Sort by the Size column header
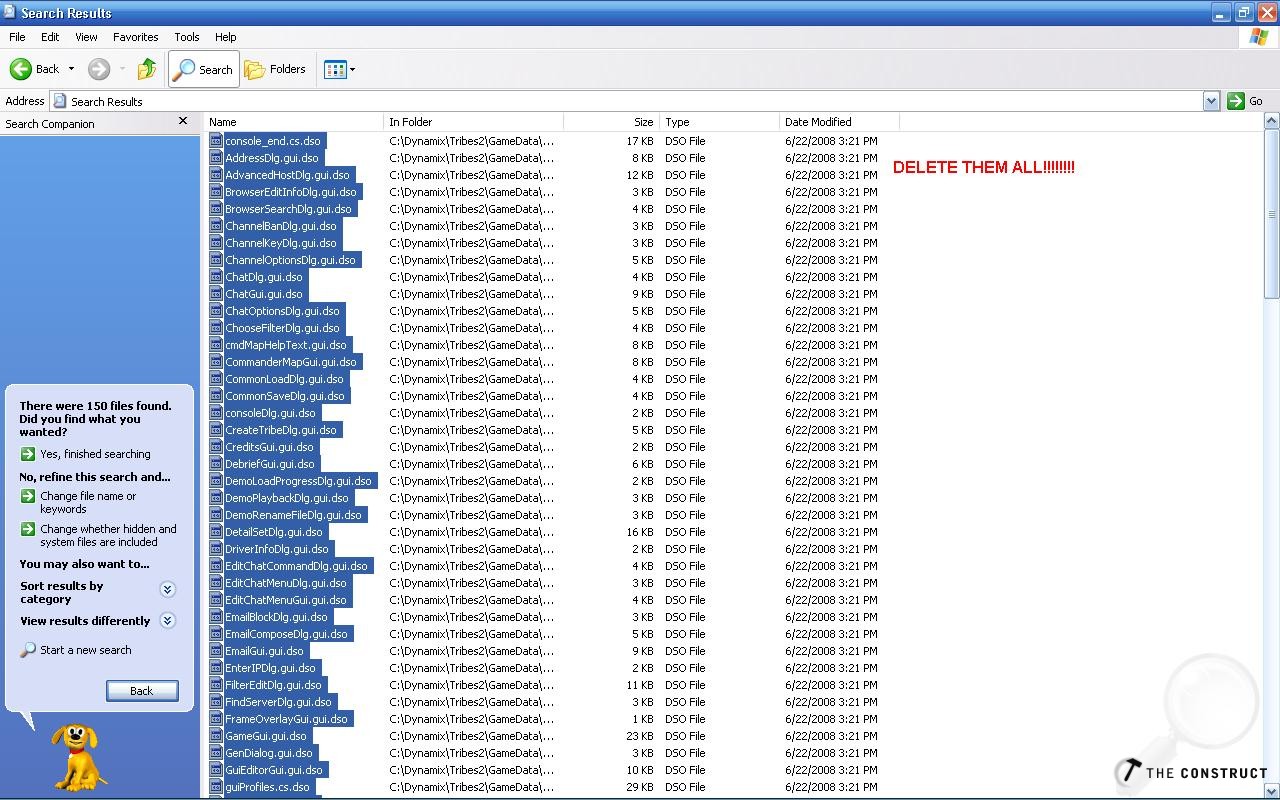This screenshot has width=1280, height=800. pos(611,122)
